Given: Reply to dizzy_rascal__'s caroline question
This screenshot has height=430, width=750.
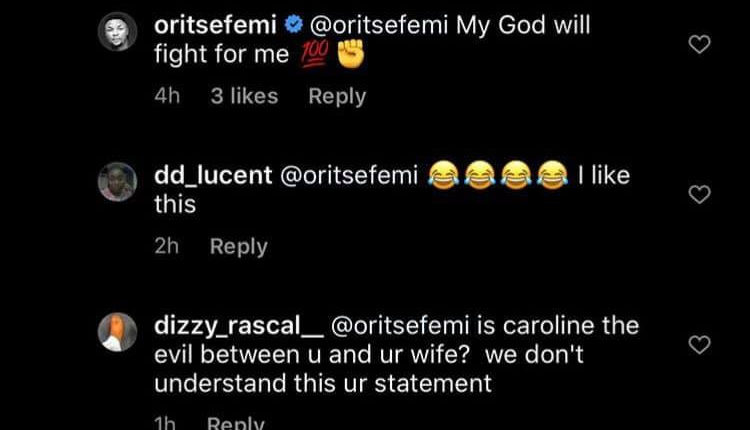Looking at the screenshot, I should coord(236,423).
